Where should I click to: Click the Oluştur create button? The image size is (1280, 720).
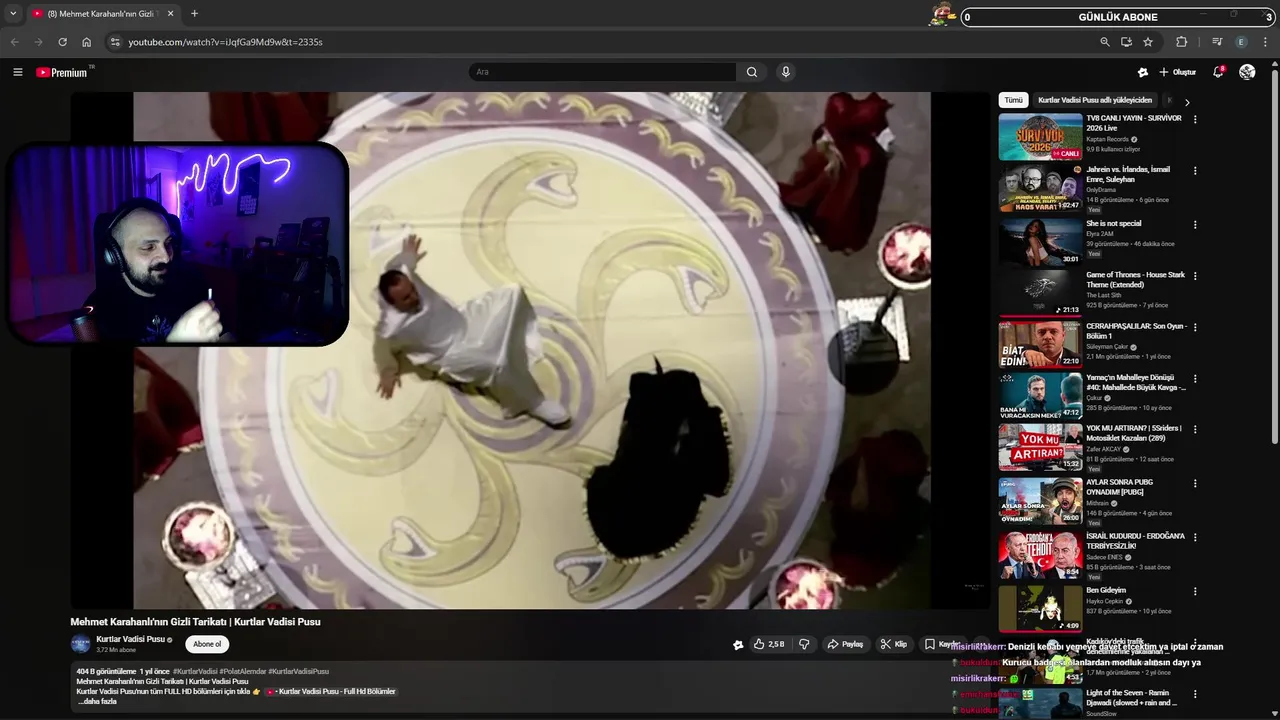point(1177,72)
